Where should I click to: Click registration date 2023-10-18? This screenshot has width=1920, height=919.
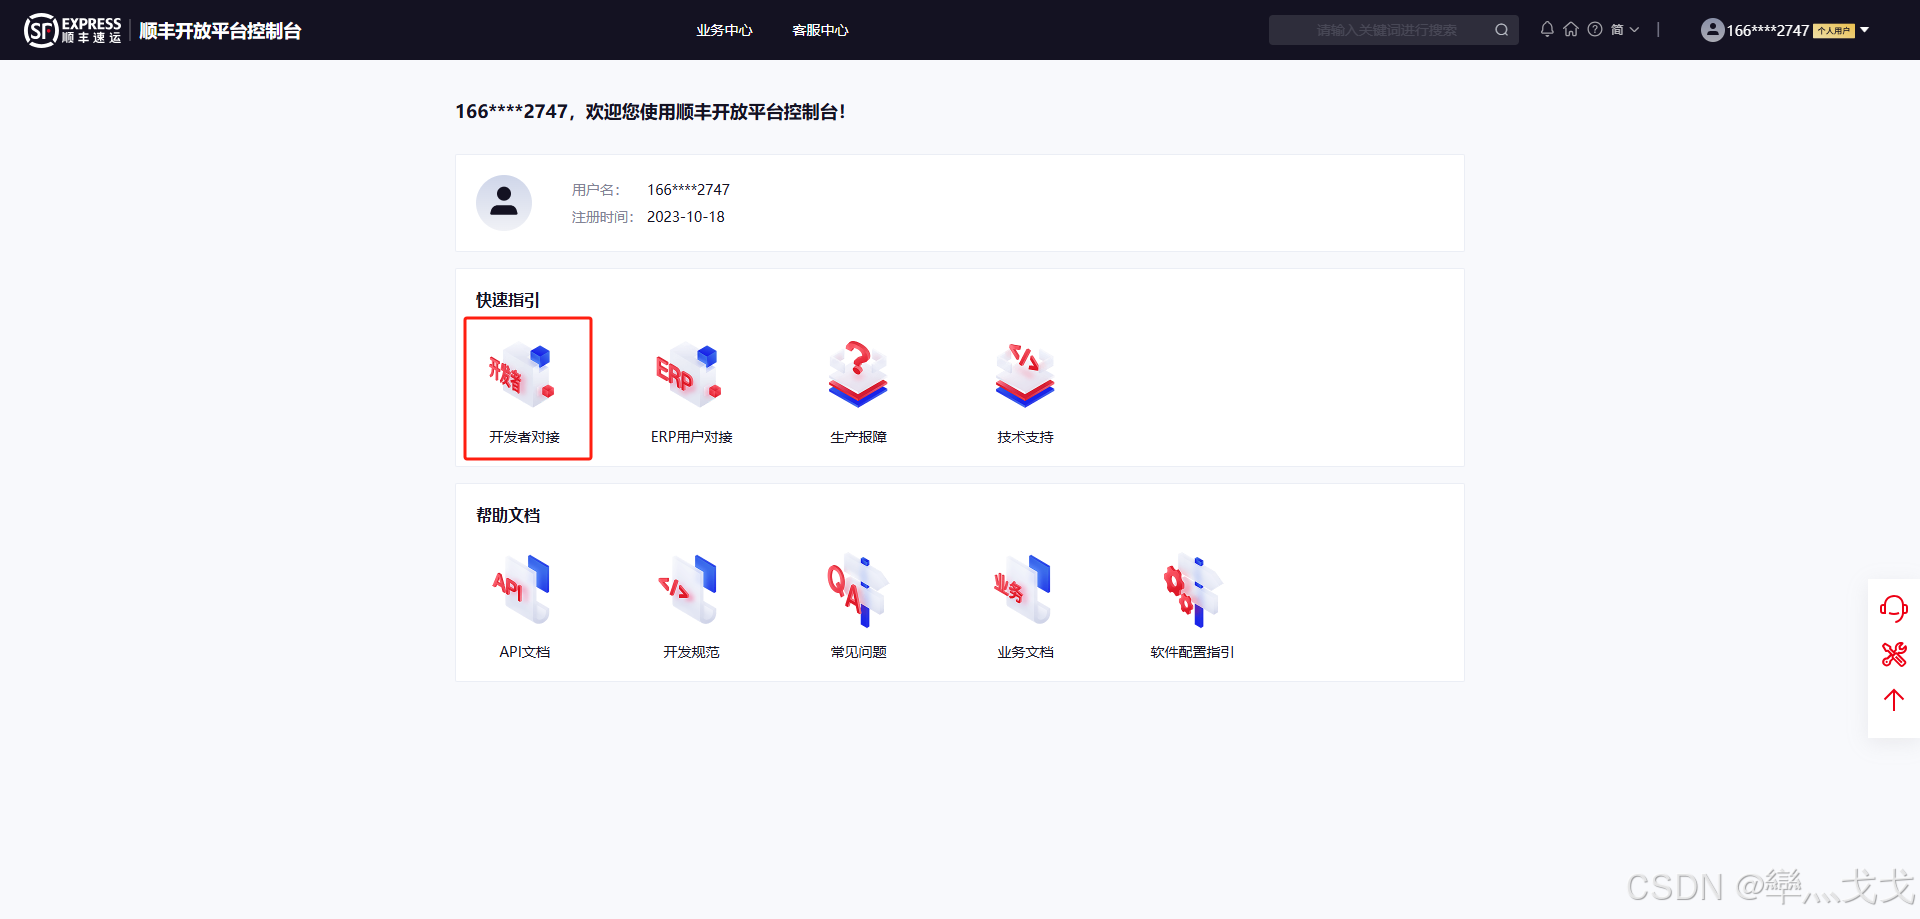pyautogui.click(x=686, y=217)
